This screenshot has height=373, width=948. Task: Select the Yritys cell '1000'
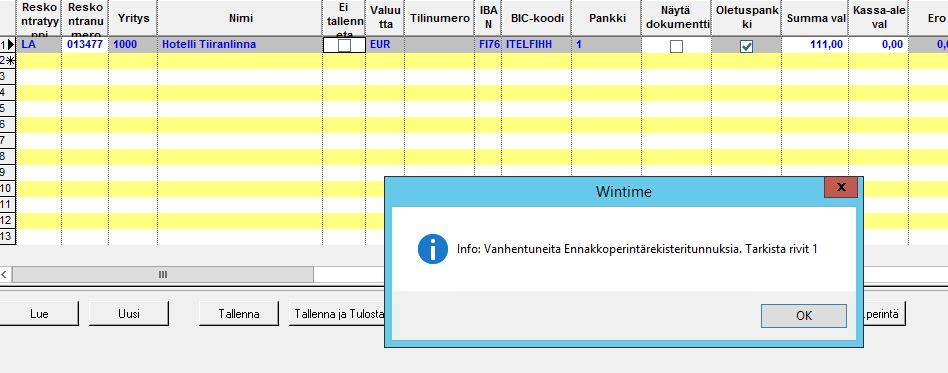(x=133, y=45)
